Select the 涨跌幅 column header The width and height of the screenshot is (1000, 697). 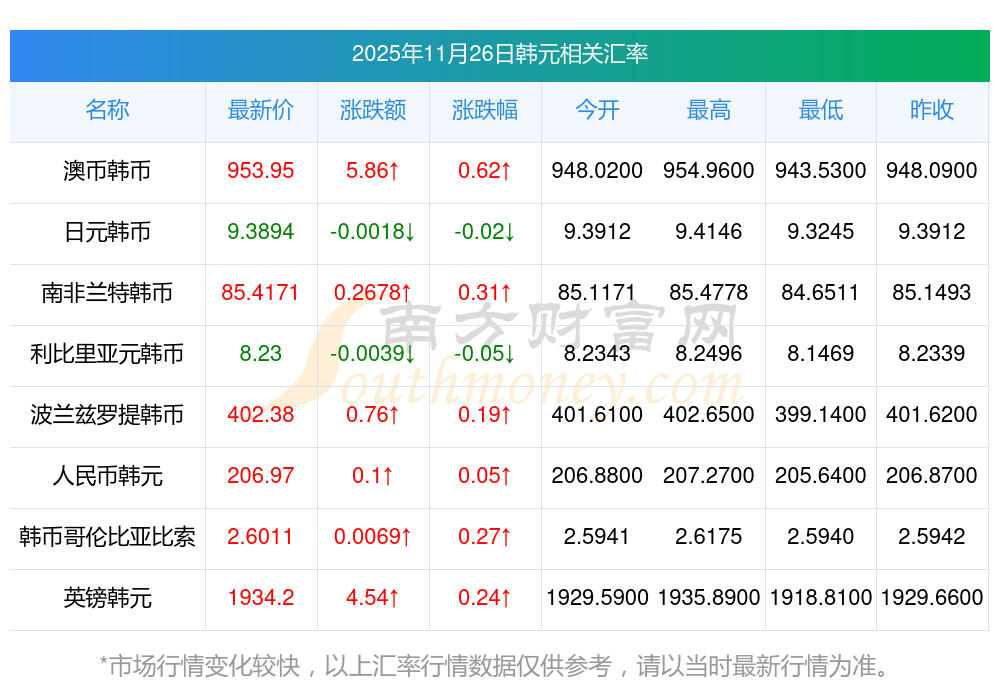click(485, 111)
